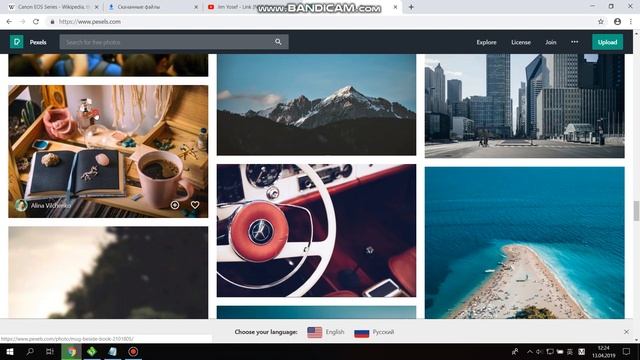Open the Windows notification center icon

coord(627,351)
